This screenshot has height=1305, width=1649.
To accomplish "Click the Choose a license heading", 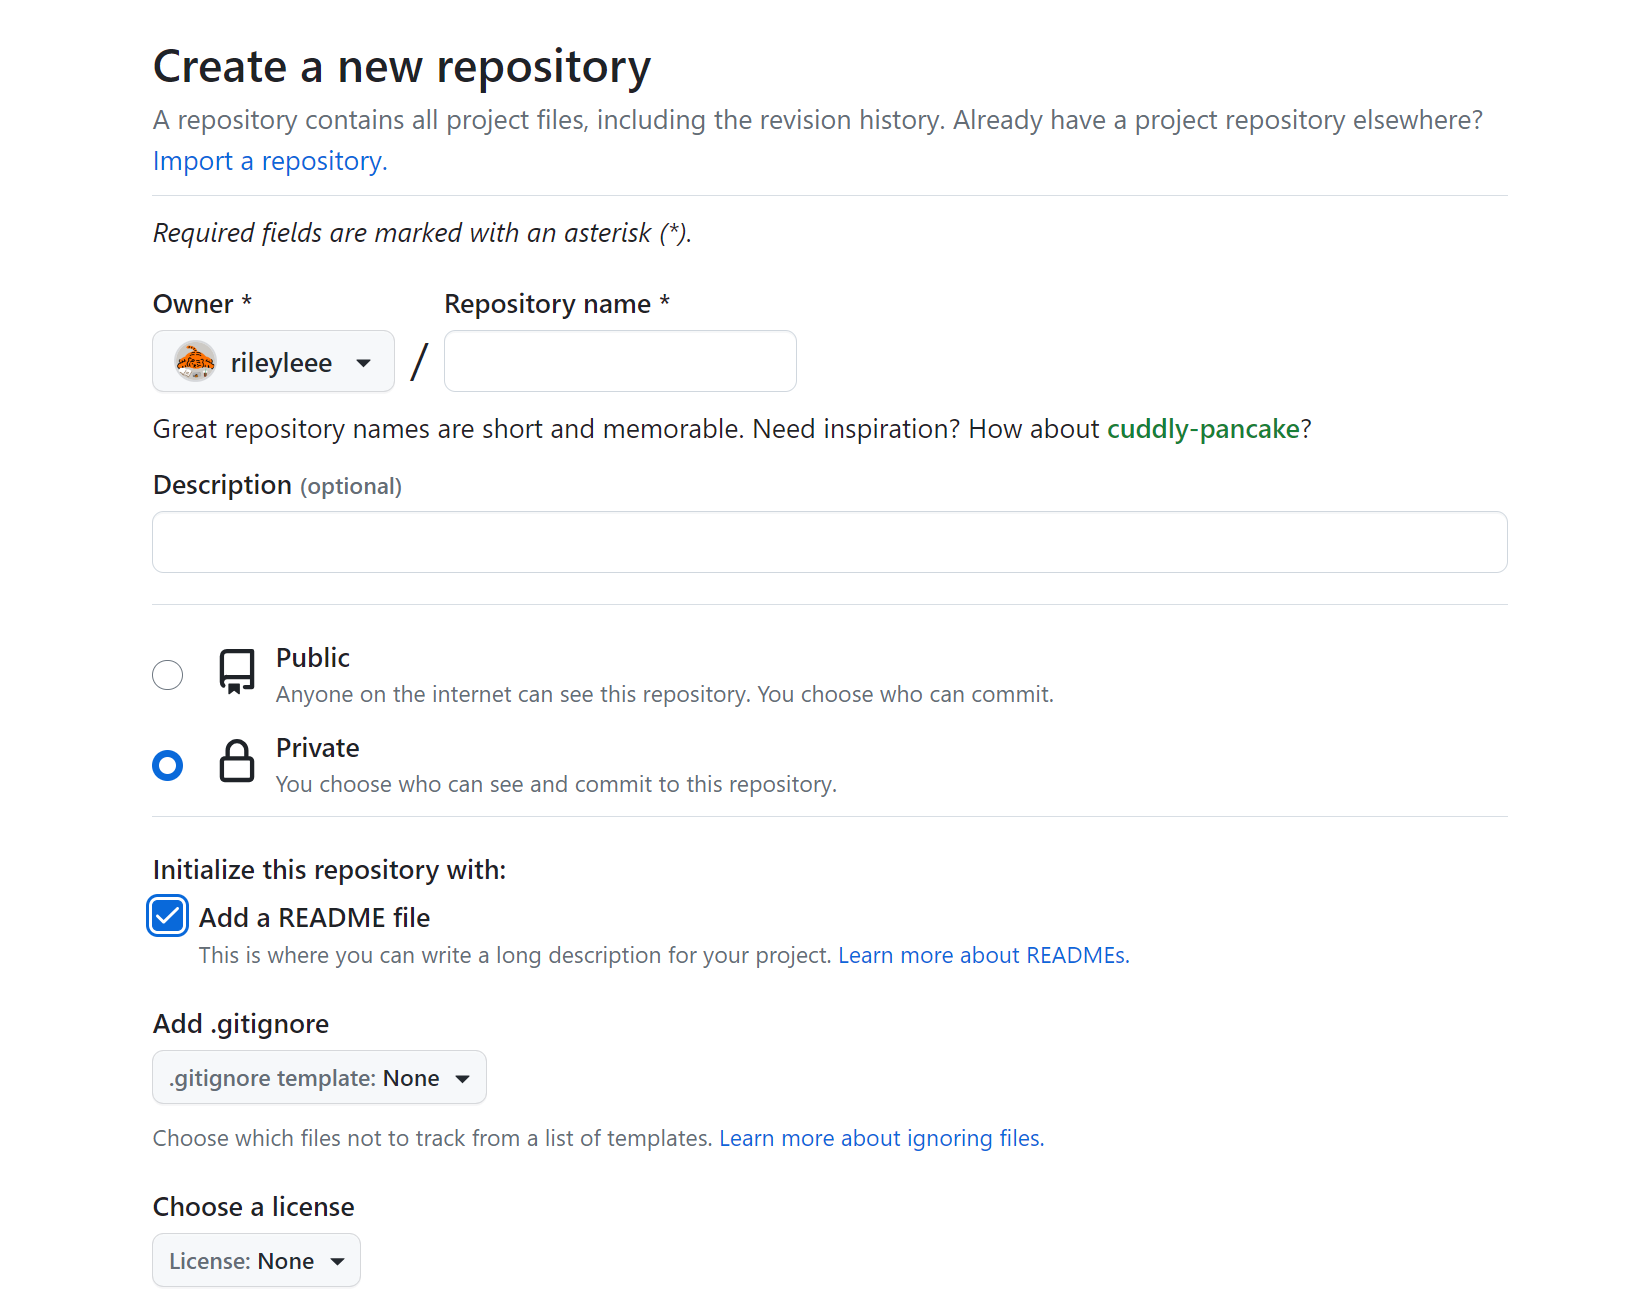I will (x=254, y=1207).
